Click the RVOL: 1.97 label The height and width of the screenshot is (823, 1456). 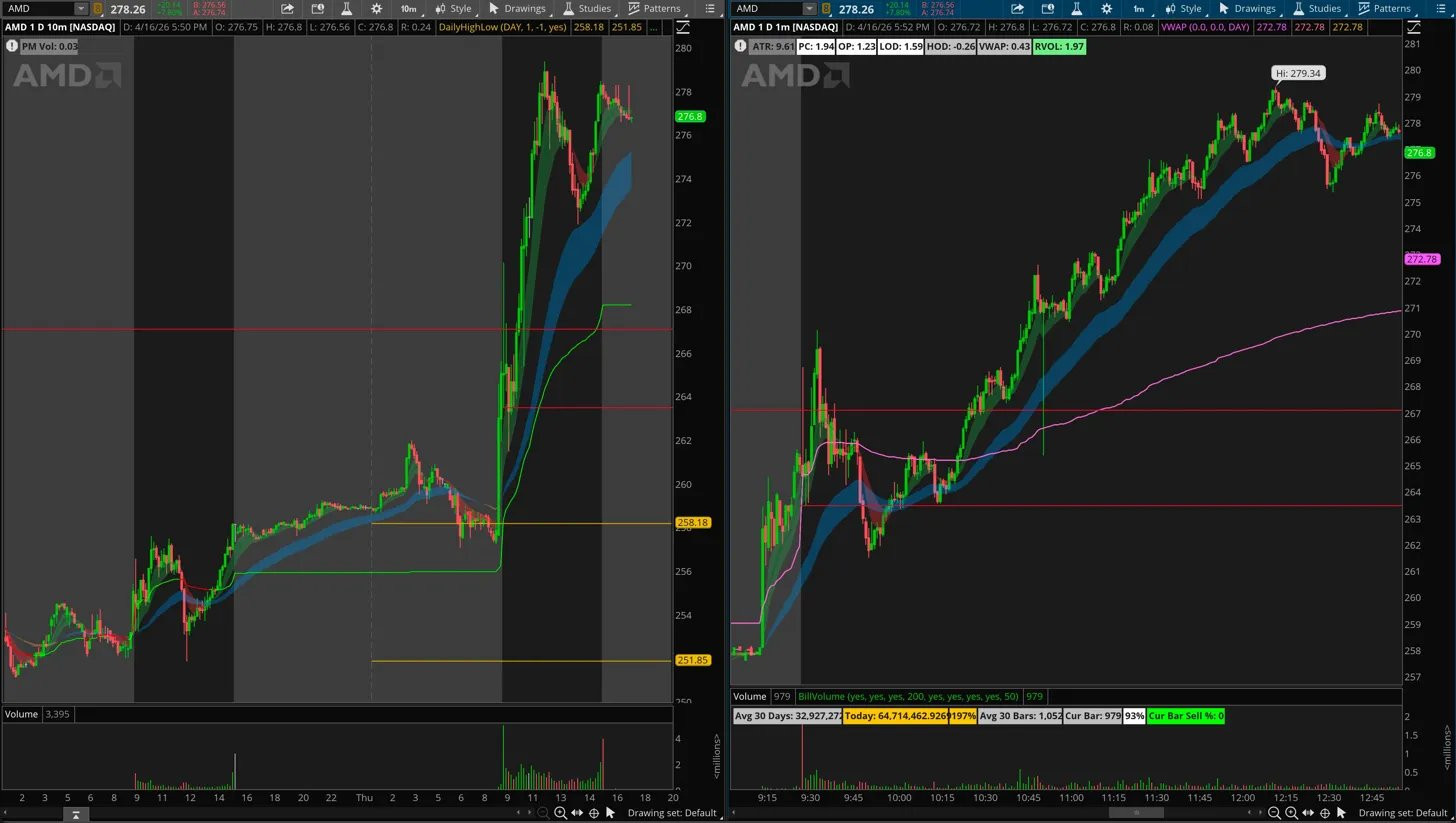point(1059,46)
